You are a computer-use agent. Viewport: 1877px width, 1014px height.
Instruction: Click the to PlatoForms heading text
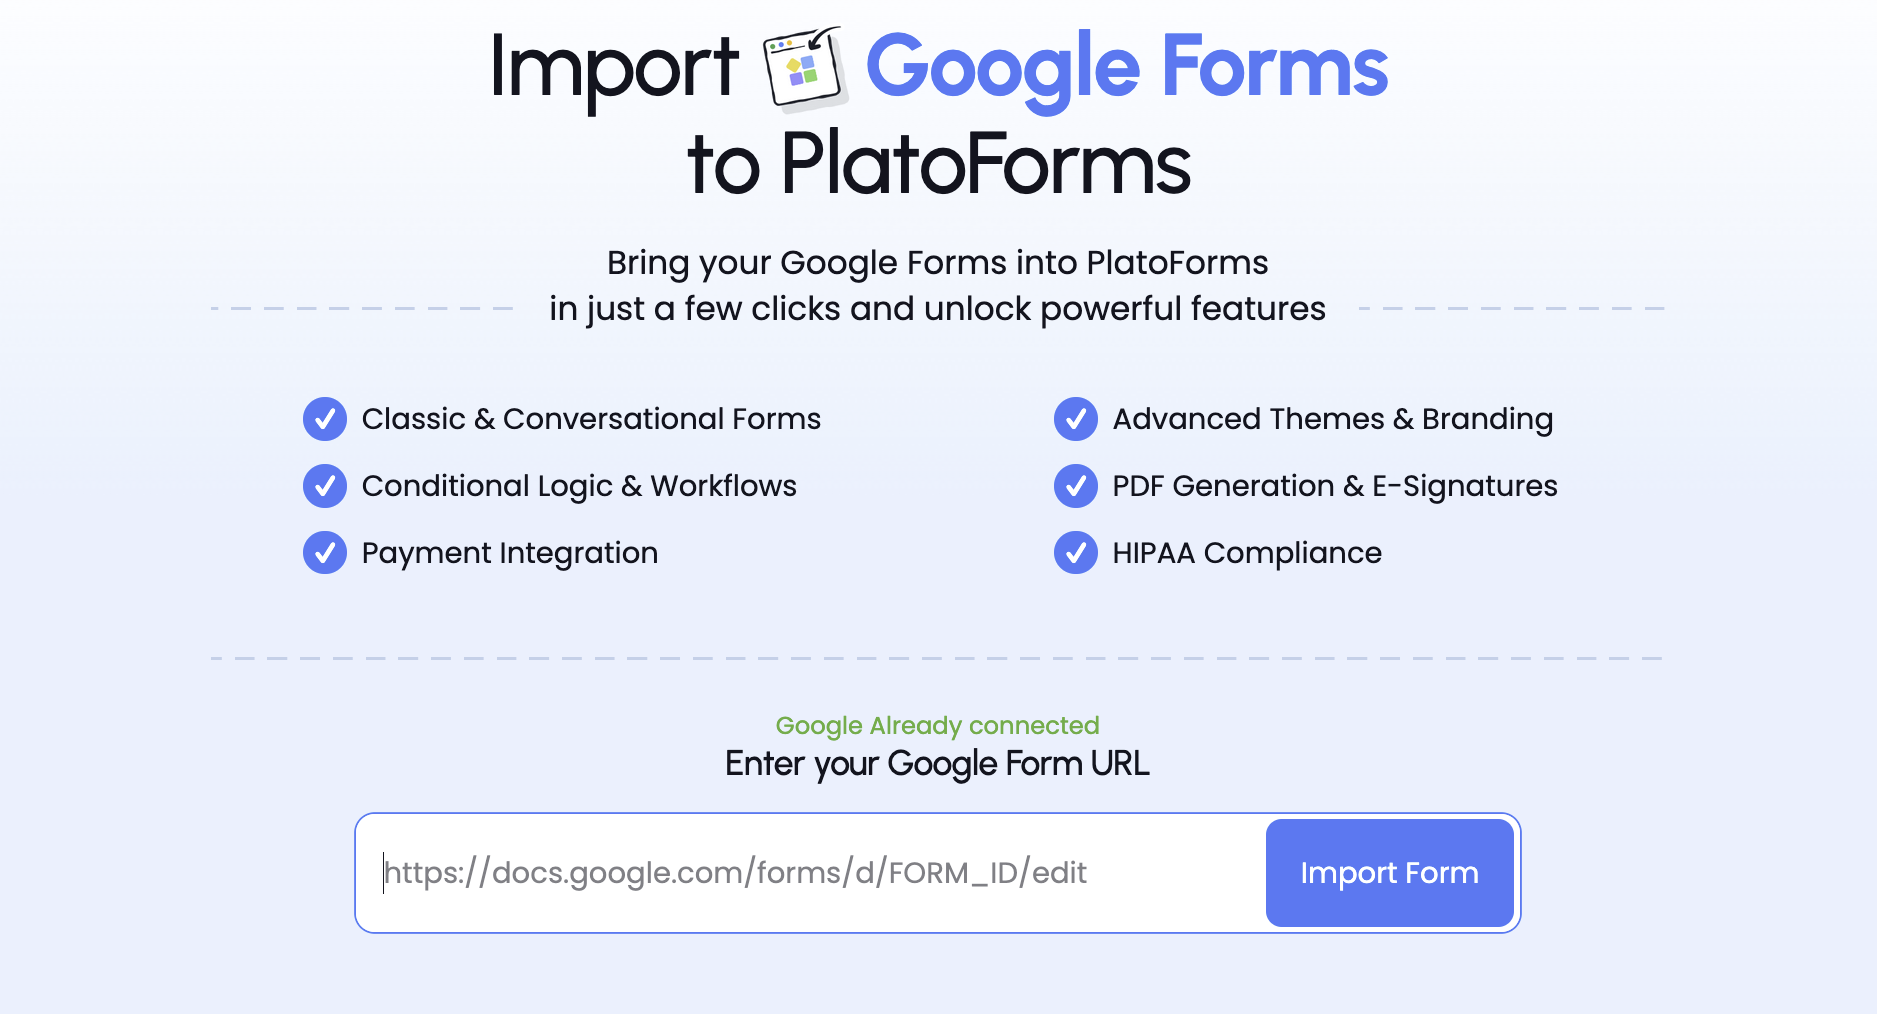click(x=938, y=165)
